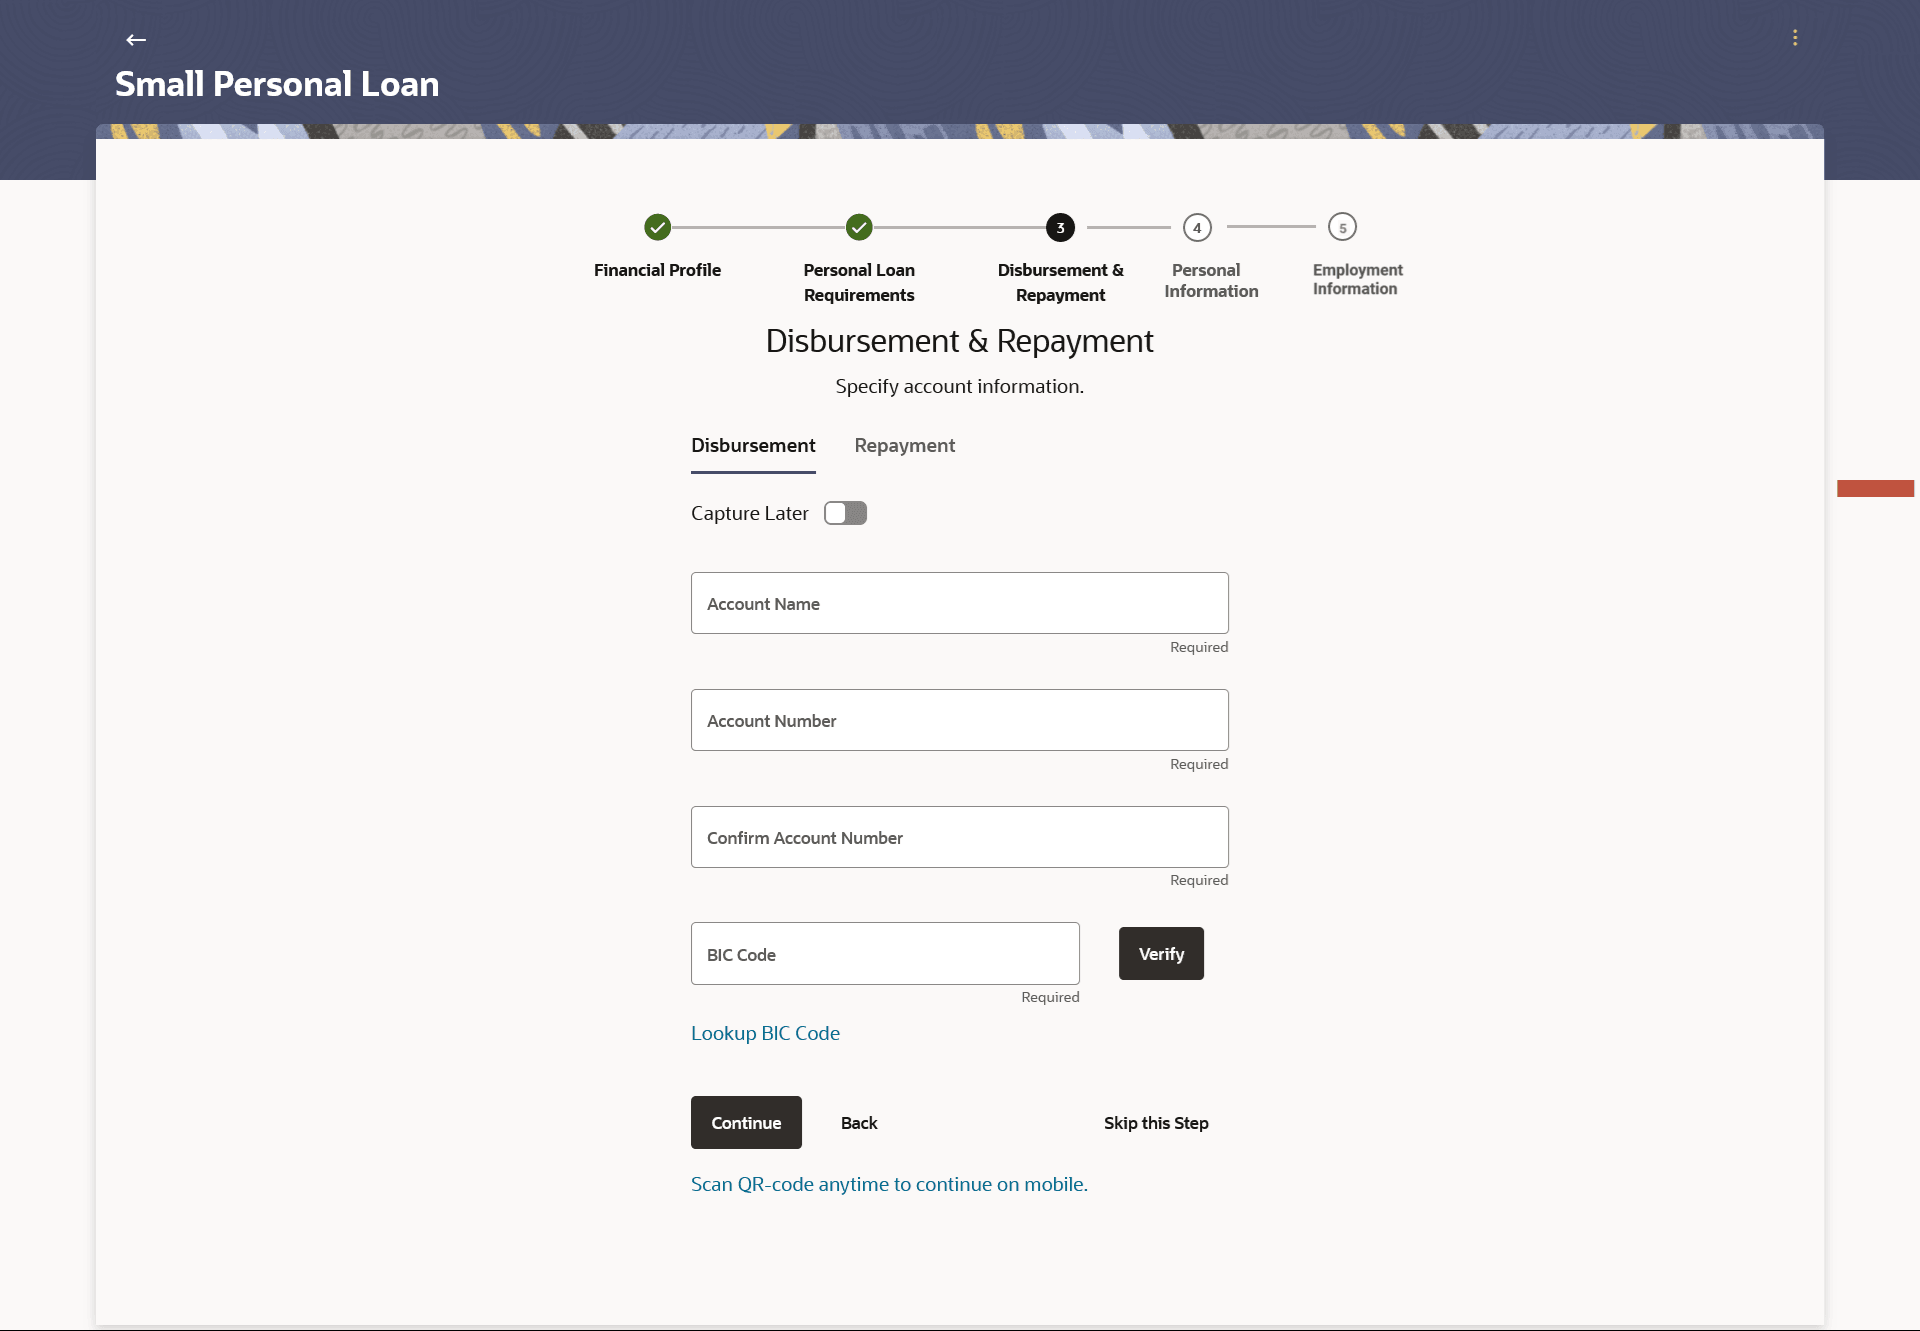Click the back arrow icon

coord(136,40)
